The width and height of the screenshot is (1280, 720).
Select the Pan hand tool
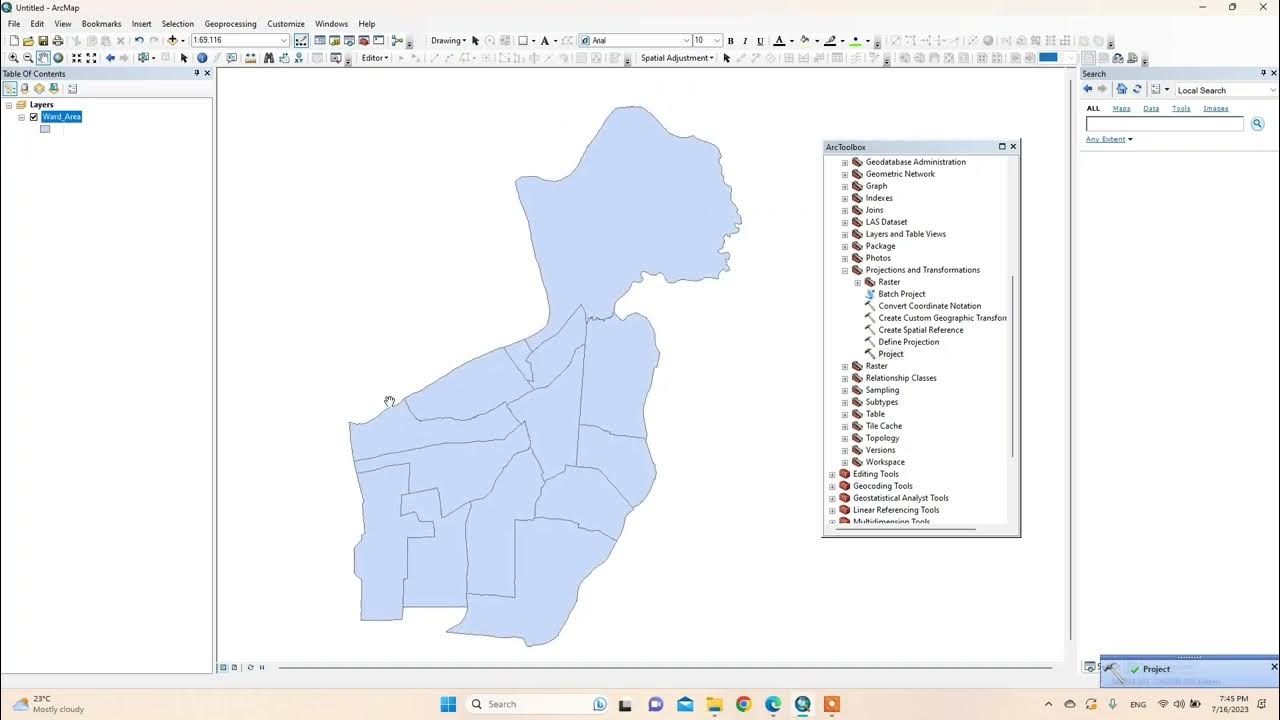(x=43, y=58)
